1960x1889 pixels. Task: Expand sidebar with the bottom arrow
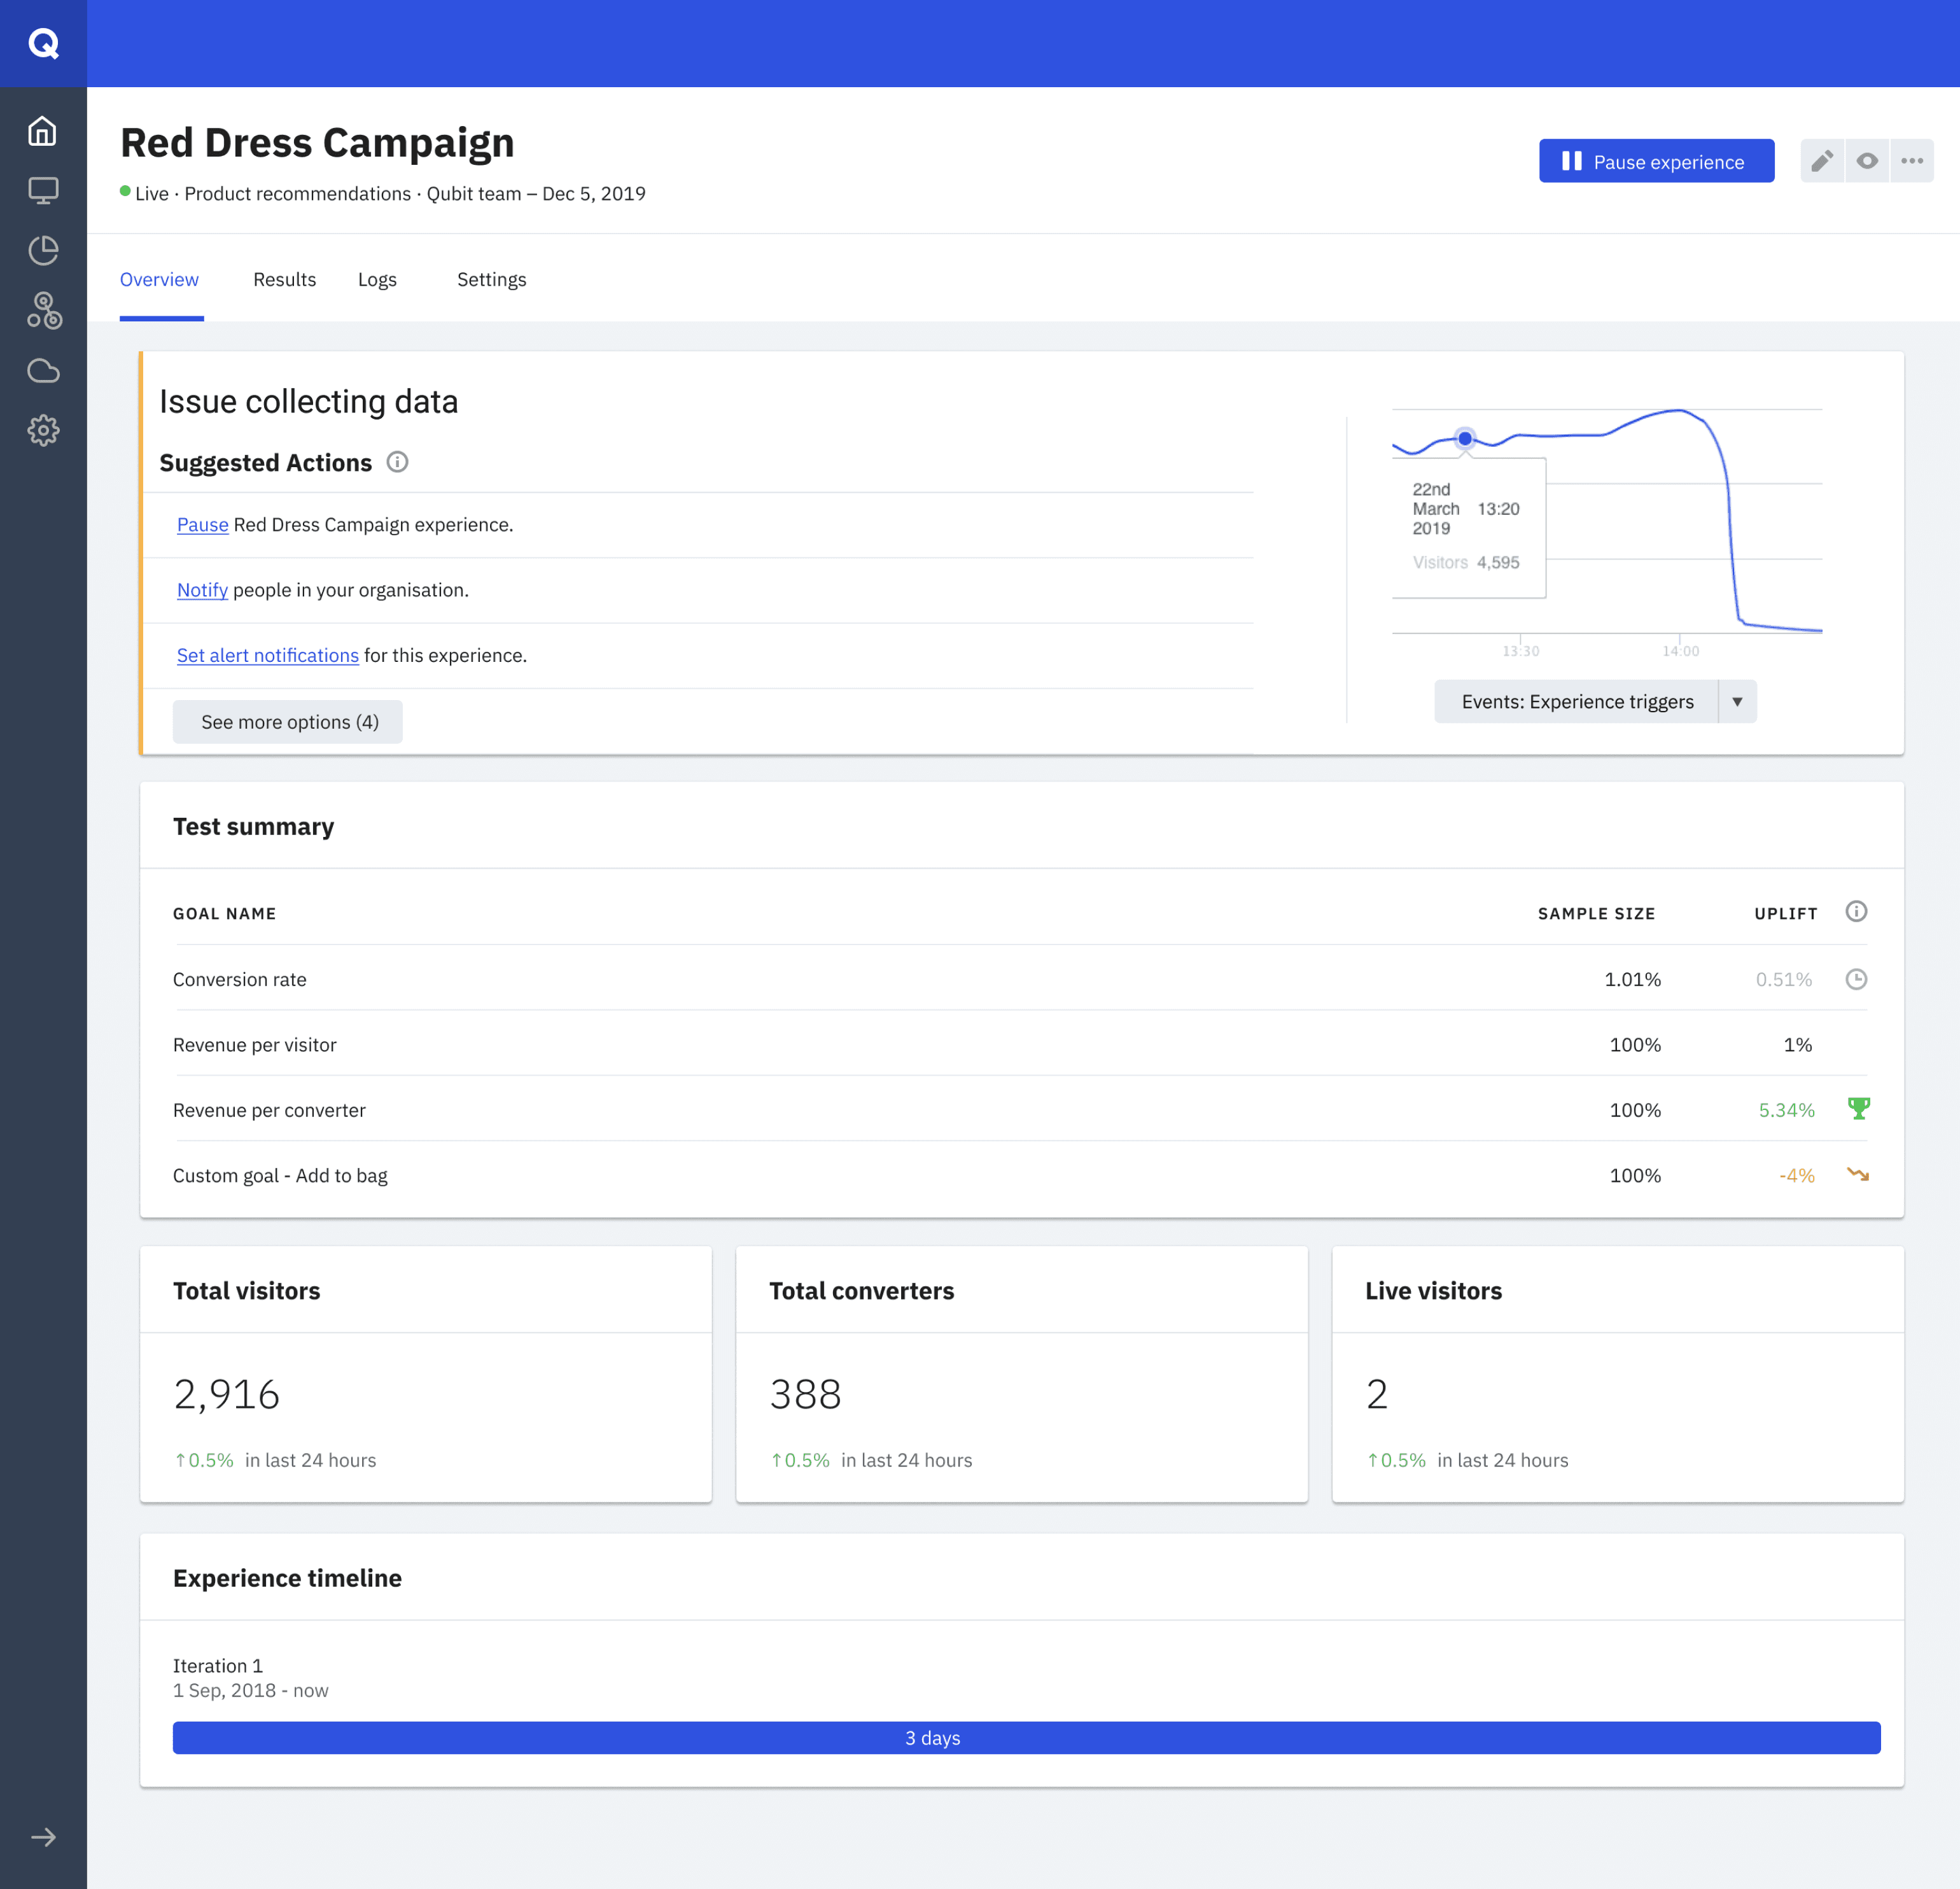point(43,1837)
